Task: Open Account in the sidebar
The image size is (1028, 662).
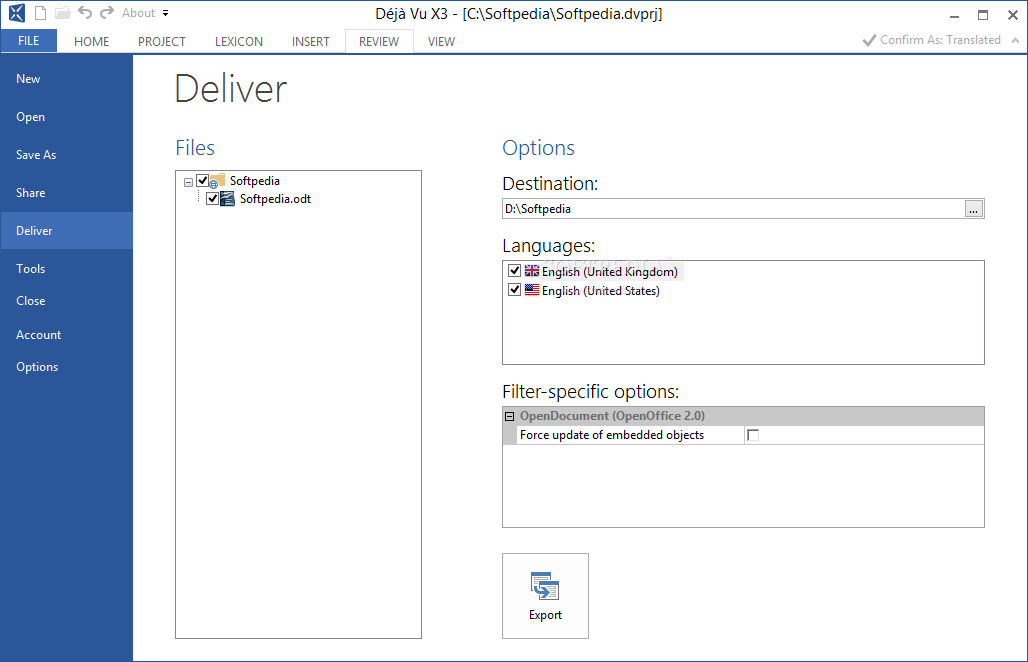Action: pyautogui.click(x=66, y=335)
